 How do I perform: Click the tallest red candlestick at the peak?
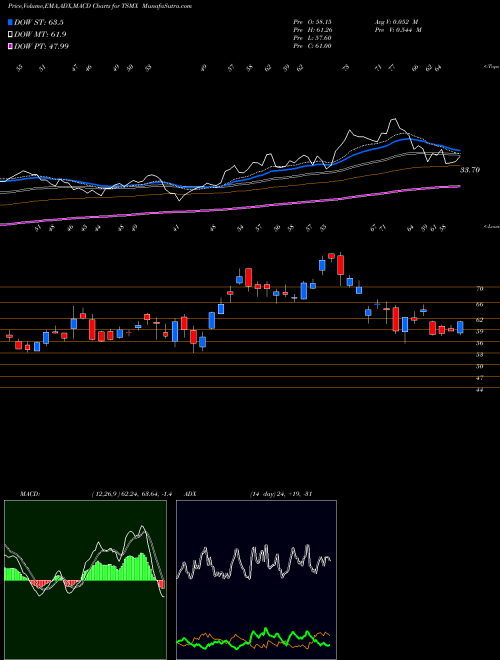tap(340, 265)
